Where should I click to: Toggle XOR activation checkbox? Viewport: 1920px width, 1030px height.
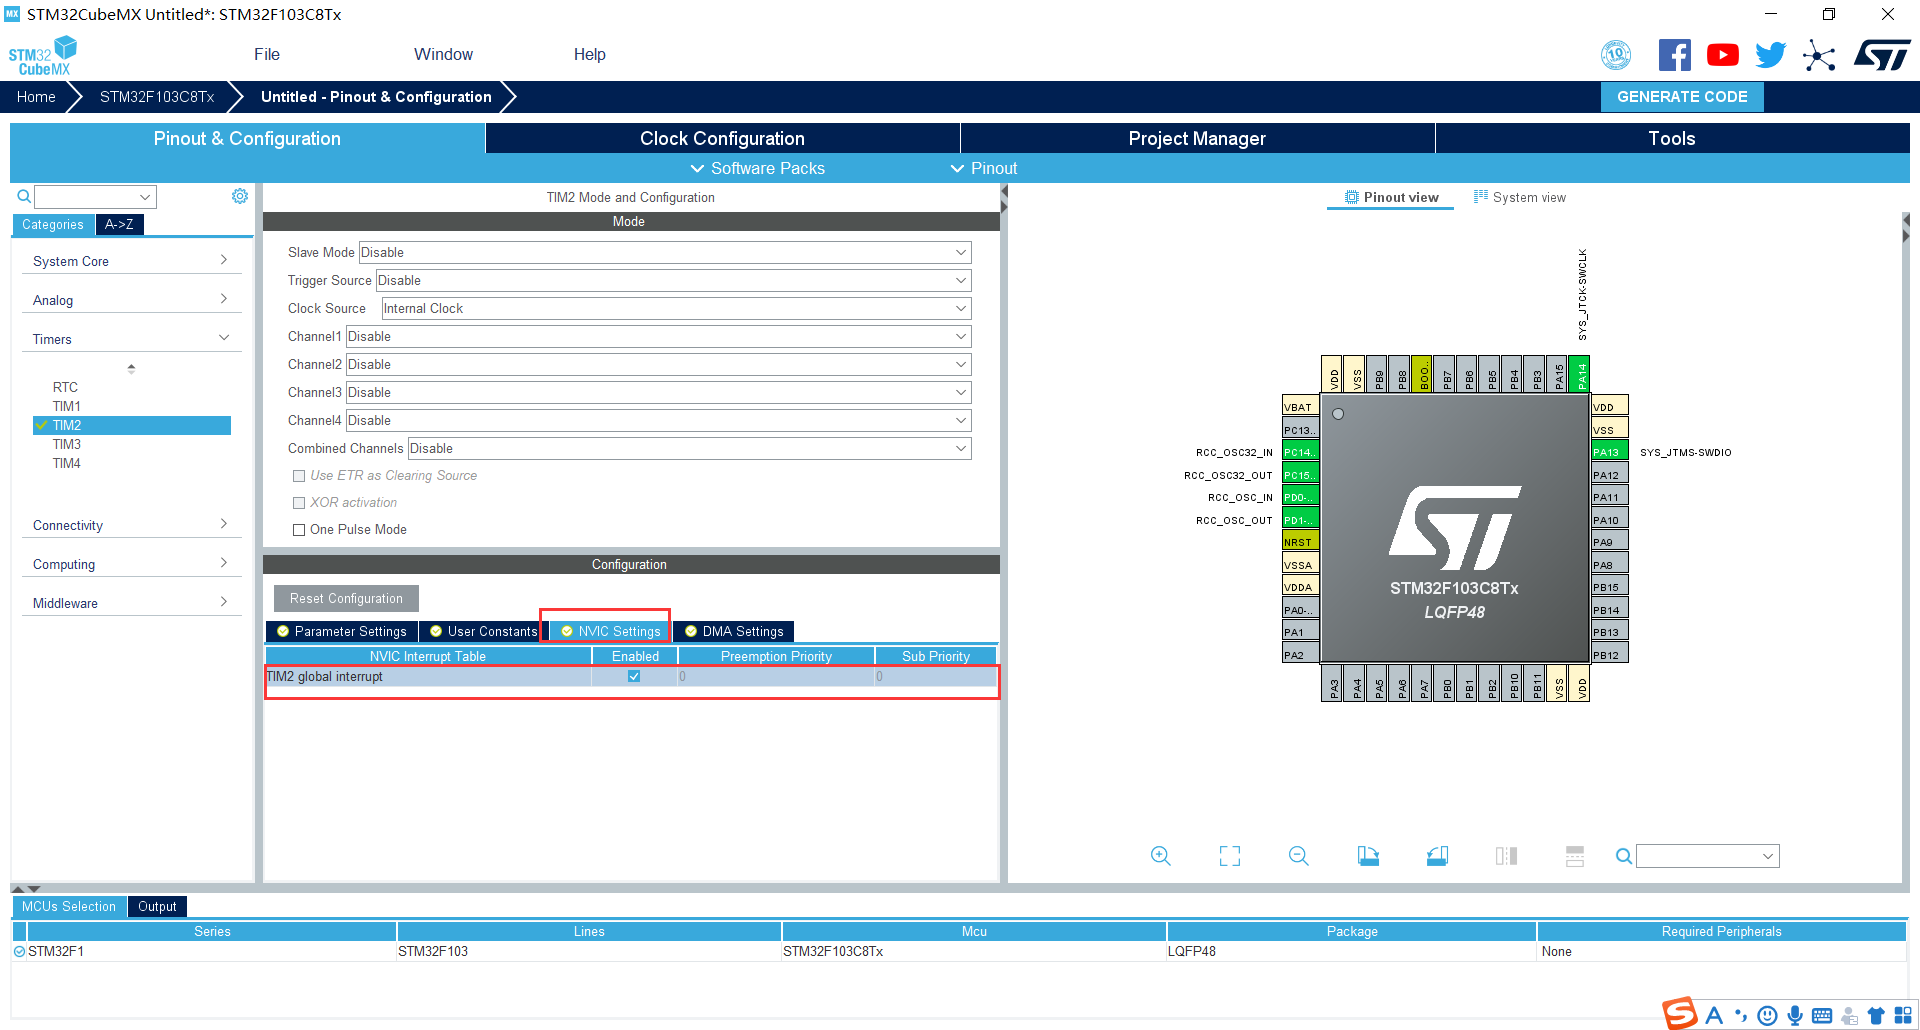(298, 503)
